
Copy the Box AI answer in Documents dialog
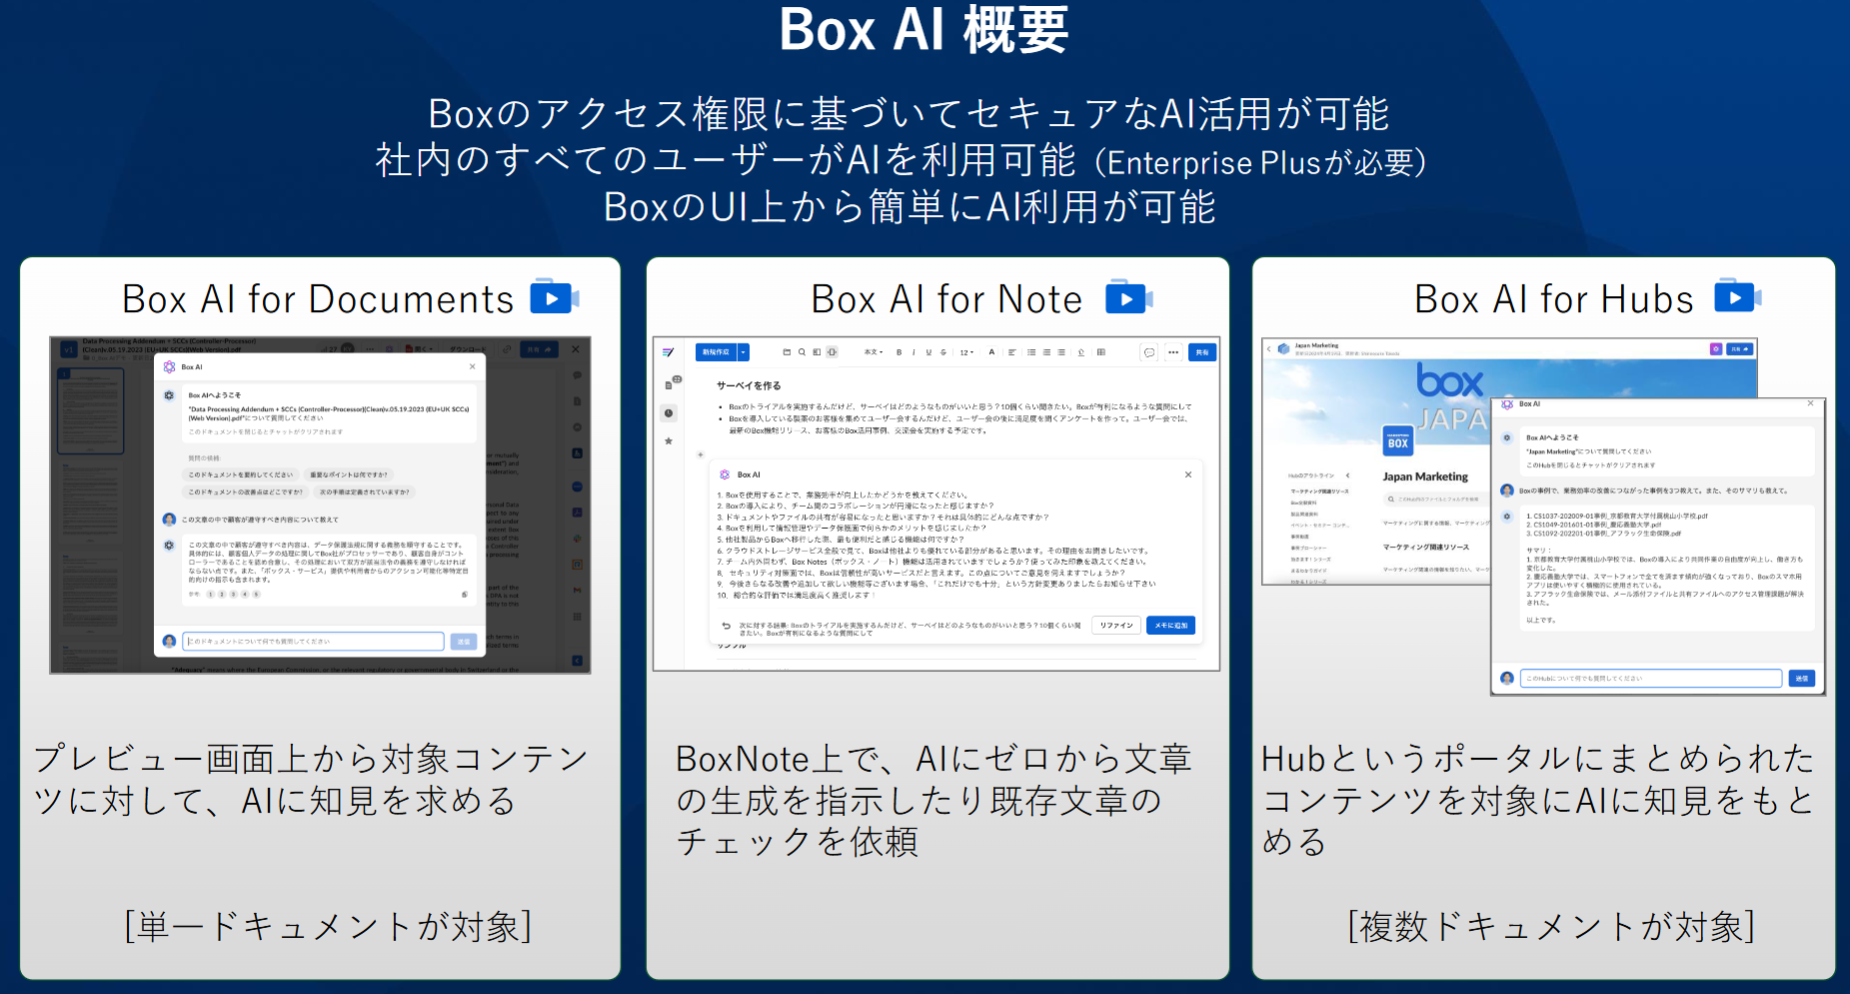(464, 594)
